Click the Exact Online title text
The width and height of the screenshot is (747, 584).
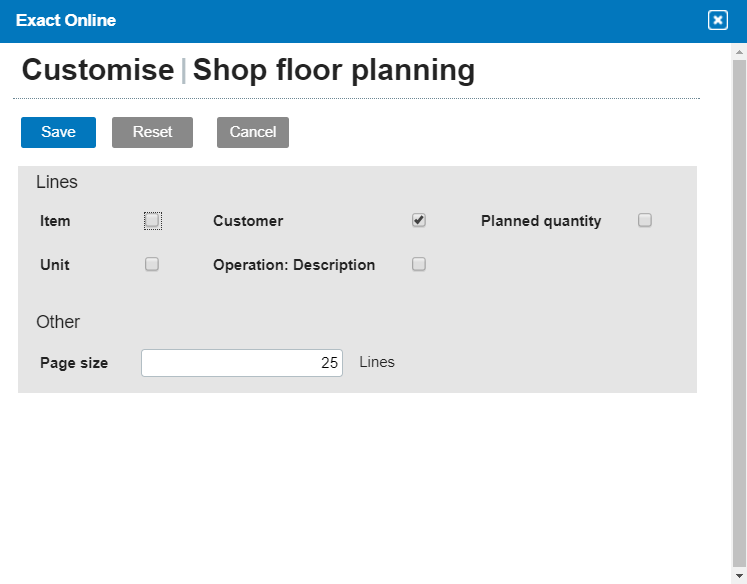click(66, 20)
